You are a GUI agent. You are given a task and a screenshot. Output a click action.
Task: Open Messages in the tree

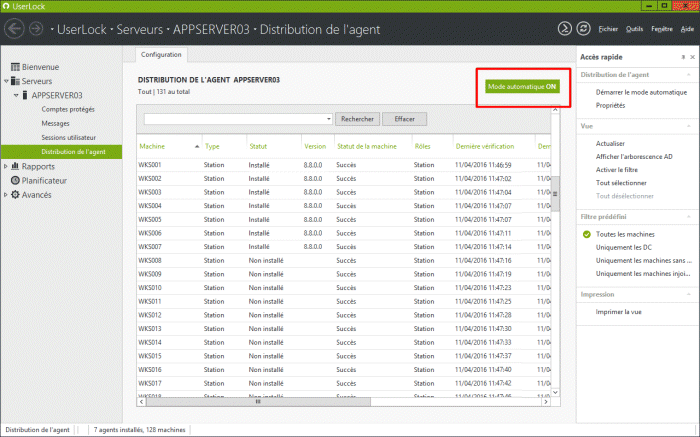coord(55,124)
